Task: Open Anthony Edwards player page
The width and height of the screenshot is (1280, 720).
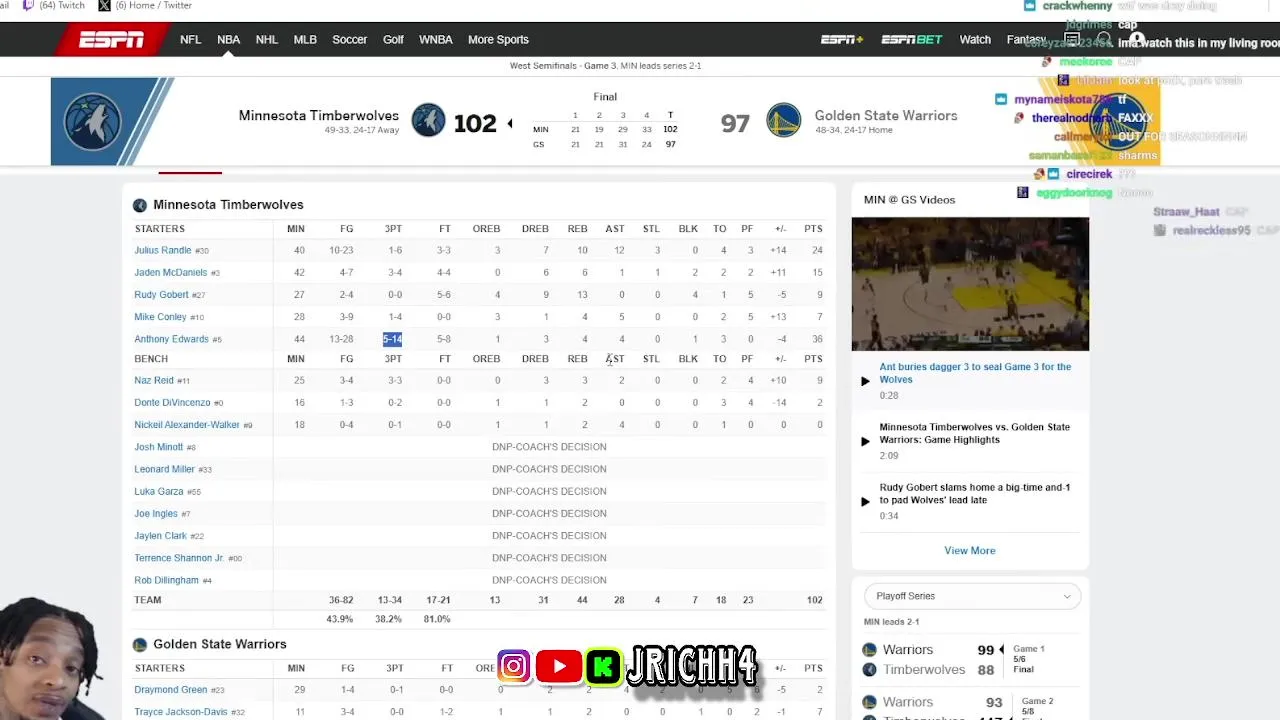Action: [171, 339]
